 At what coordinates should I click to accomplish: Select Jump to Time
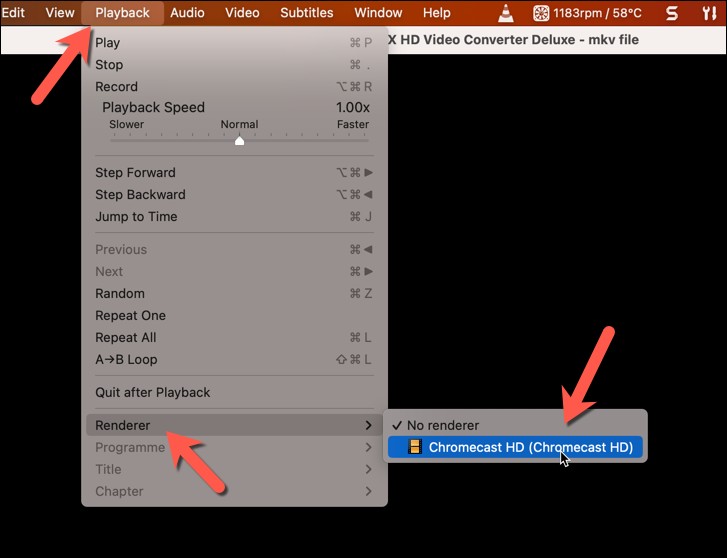(234, 216)
